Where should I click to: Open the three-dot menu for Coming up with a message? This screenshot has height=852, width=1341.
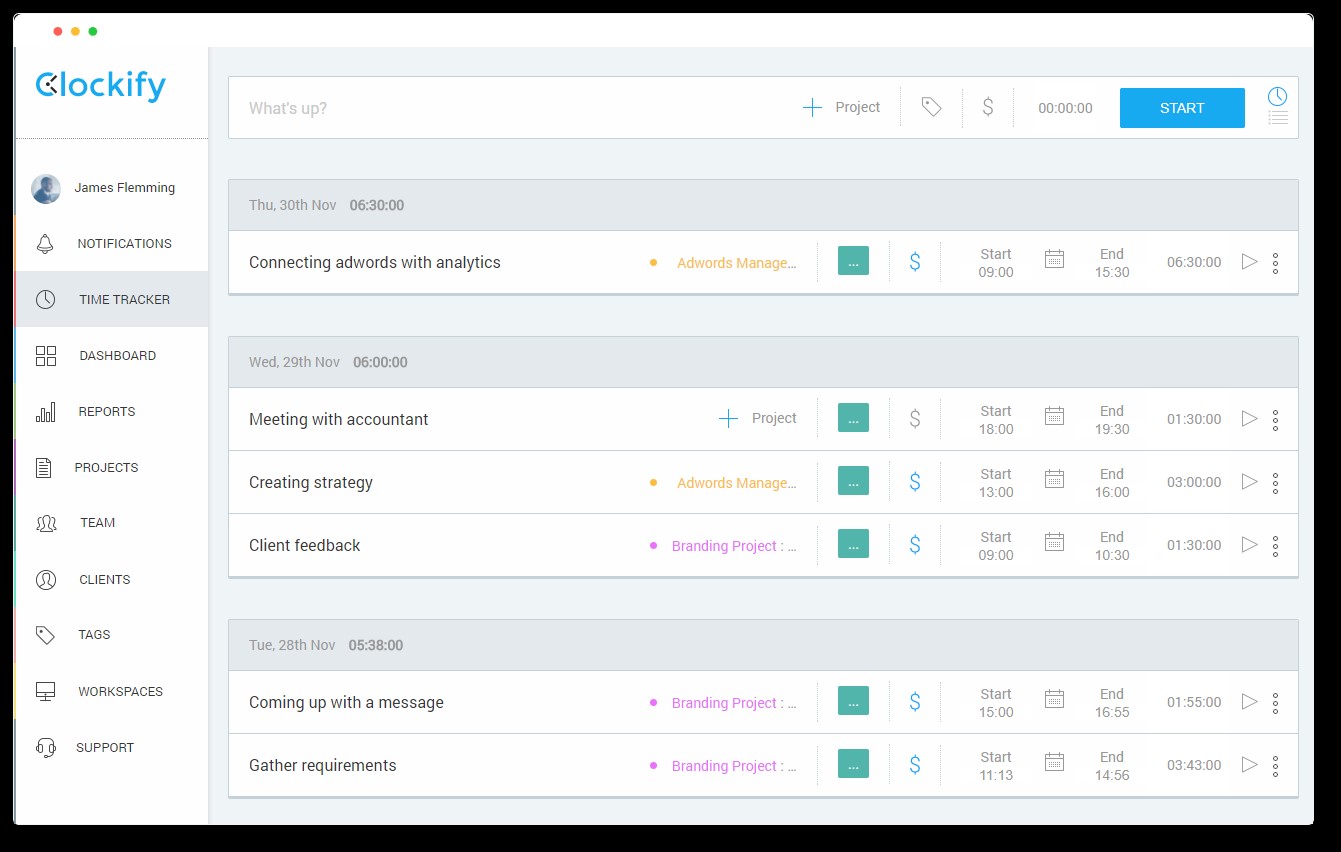[x=1275, y=702]
